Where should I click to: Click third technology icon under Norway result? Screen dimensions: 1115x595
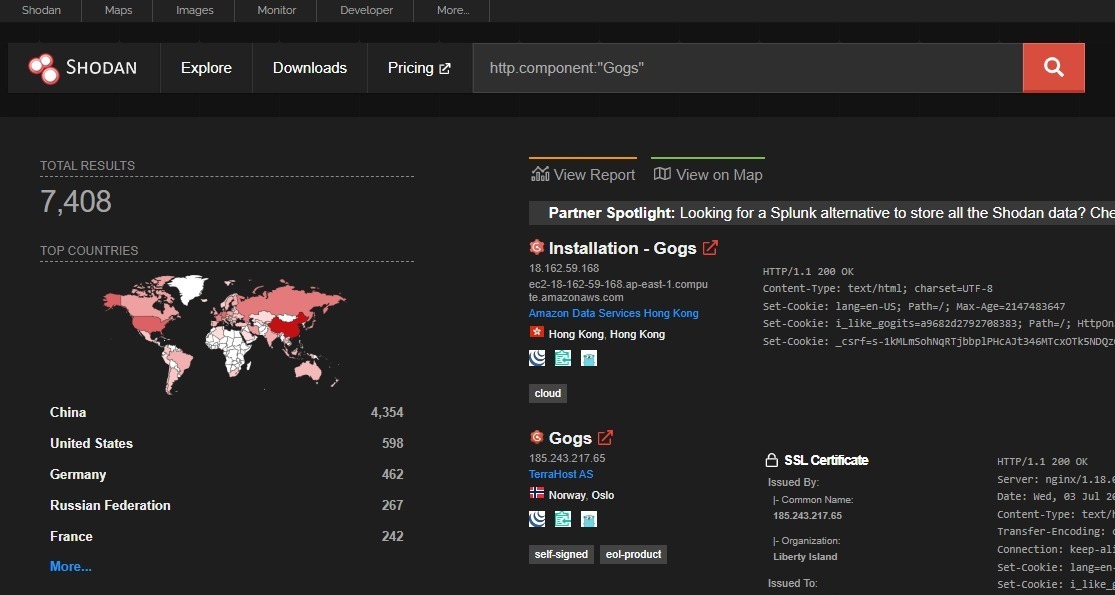588,519
